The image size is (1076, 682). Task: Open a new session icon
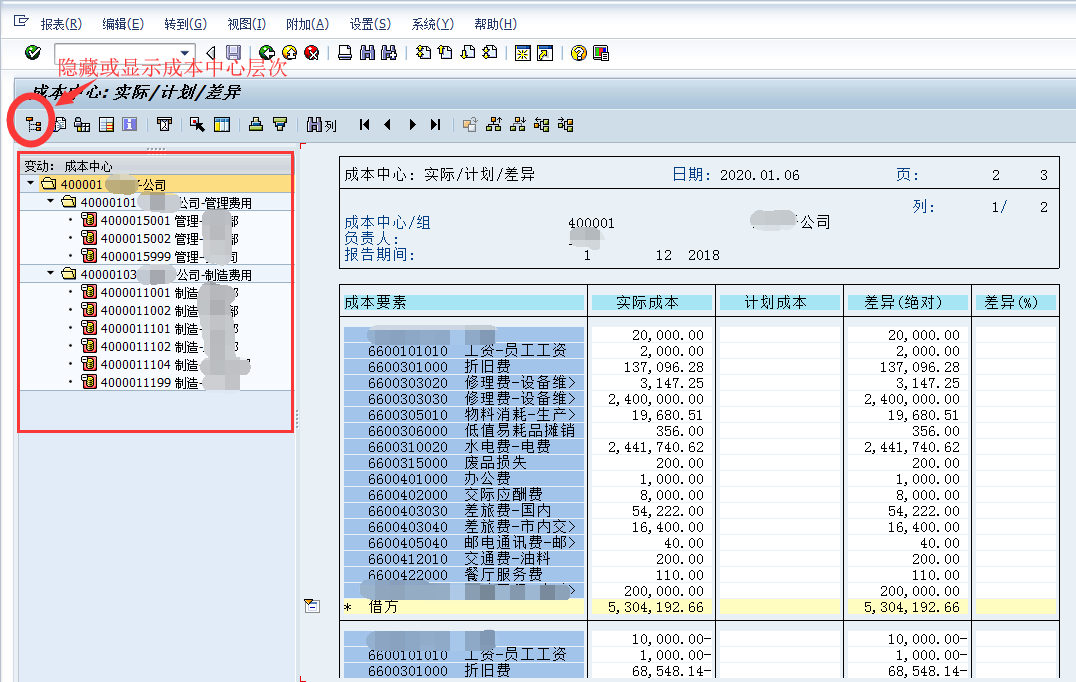click(x=523, y=53)
